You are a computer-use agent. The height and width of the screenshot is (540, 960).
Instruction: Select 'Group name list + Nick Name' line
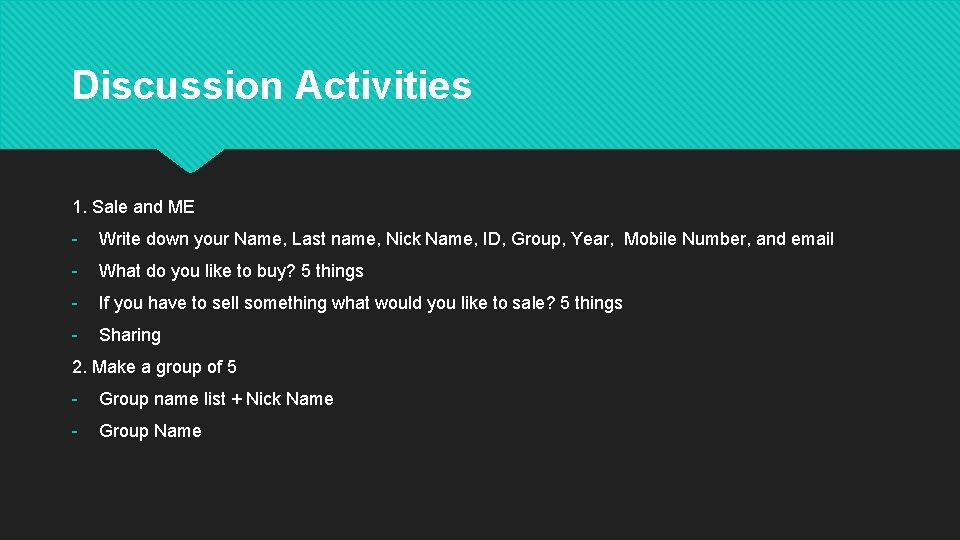[216, 399]
